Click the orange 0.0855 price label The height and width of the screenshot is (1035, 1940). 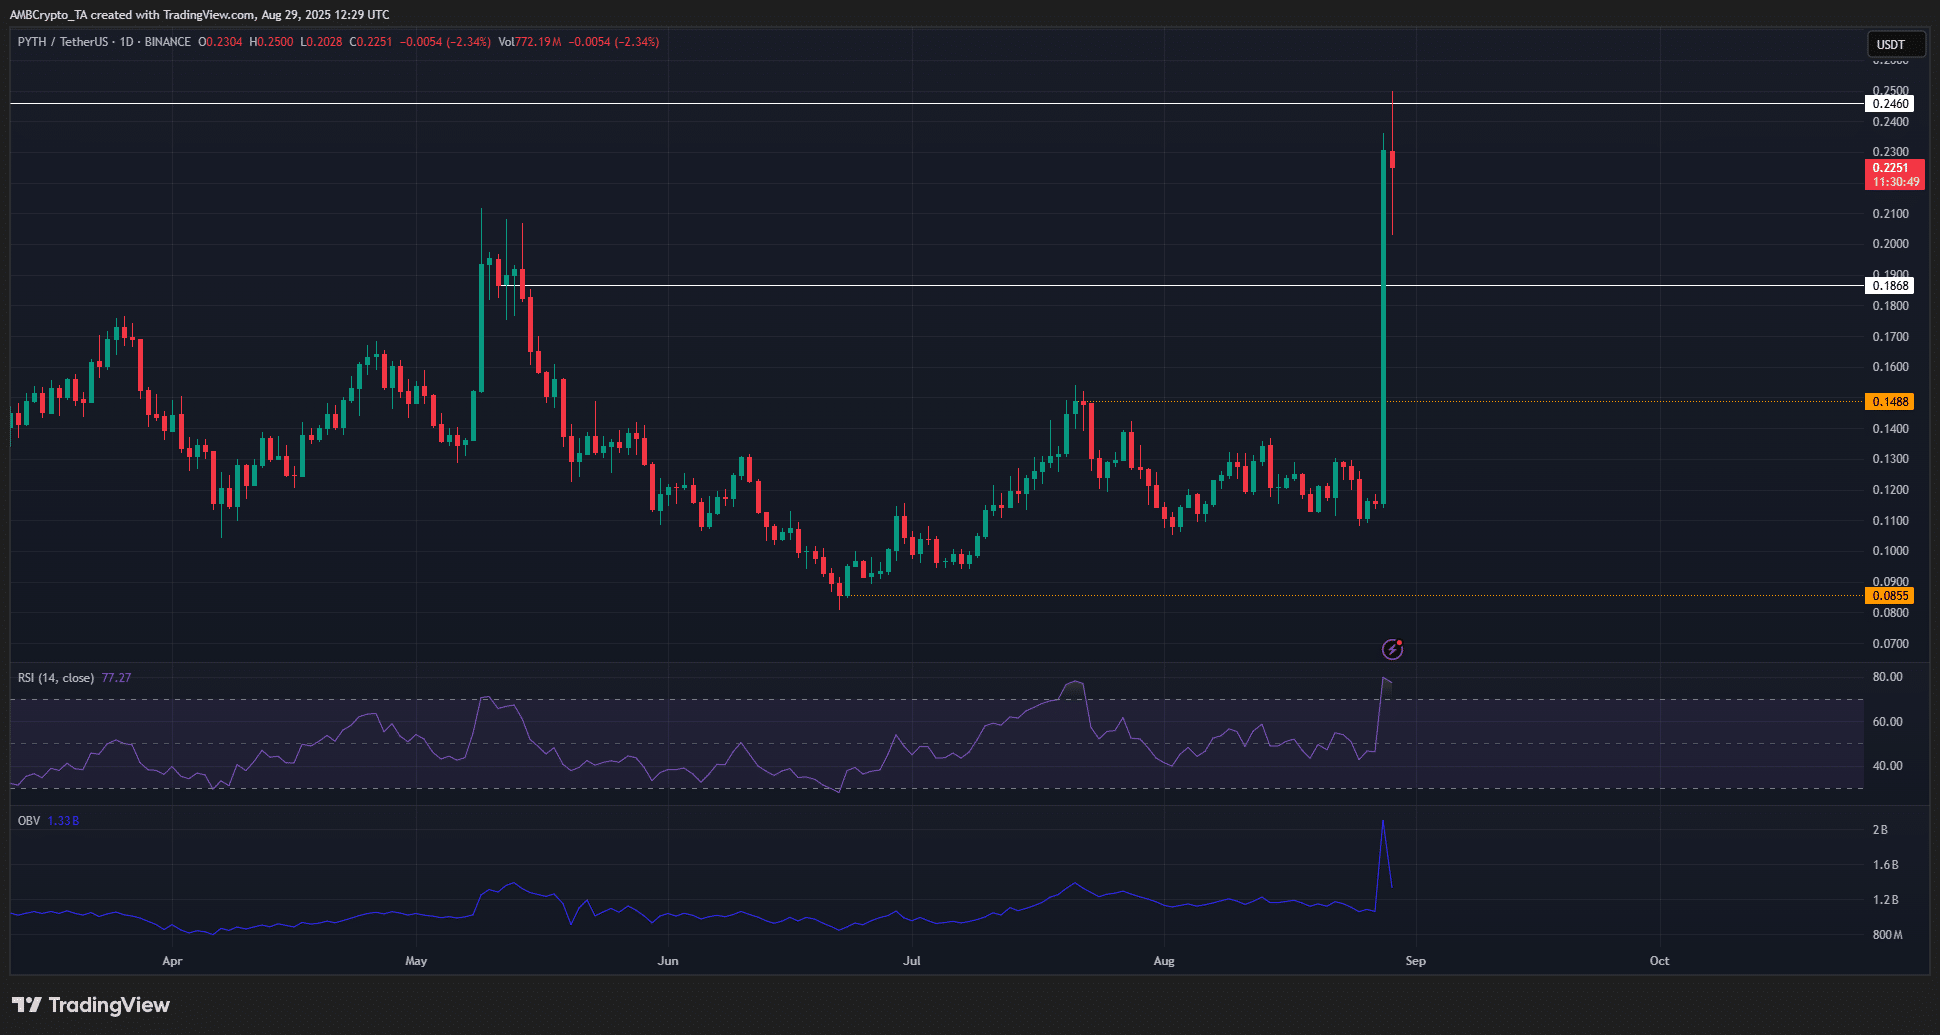coord(1890,596)
